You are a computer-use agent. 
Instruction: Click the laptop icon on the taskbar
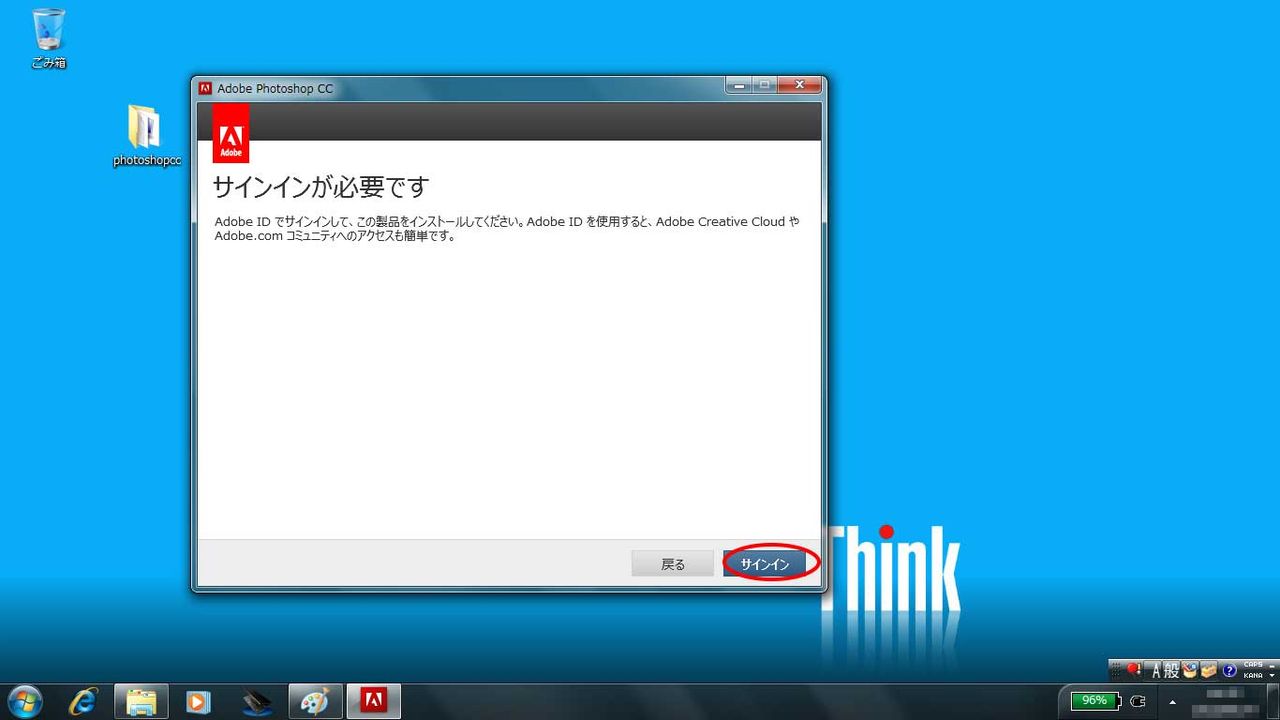[257, 701]
